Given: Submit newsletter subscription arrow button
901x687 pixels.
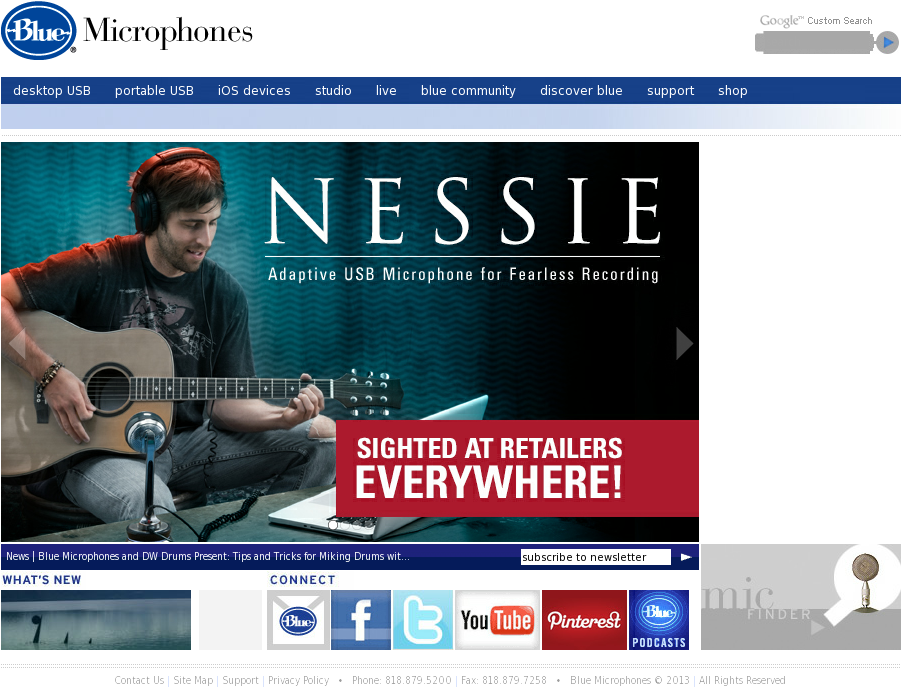Looking at the screenshot, I should pyautogui.click(x=686, y=557).
